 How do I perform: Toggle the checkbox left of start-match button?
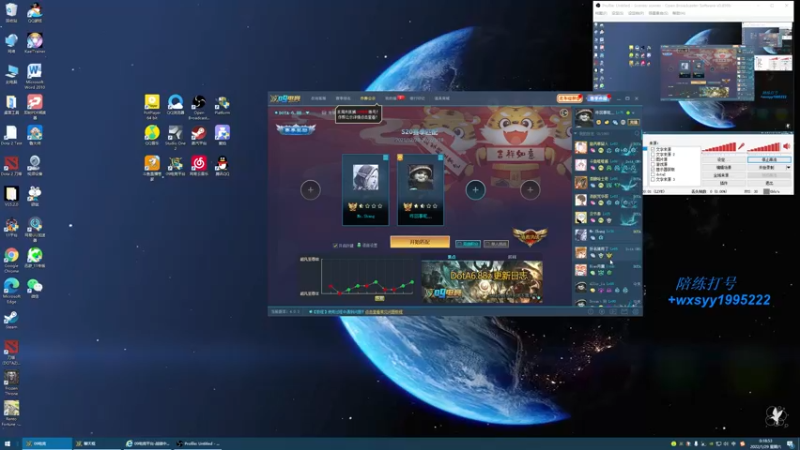pos(335,245)
